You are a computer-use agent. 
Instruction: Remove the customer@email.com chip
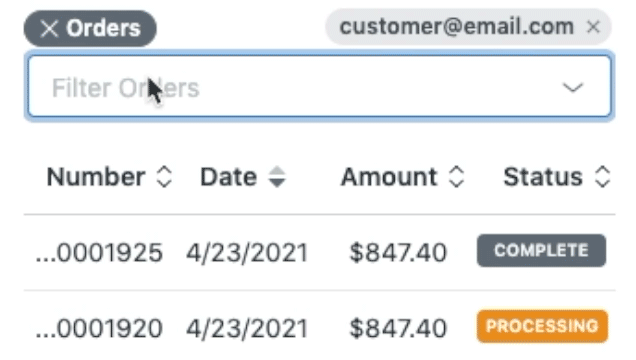593,27
